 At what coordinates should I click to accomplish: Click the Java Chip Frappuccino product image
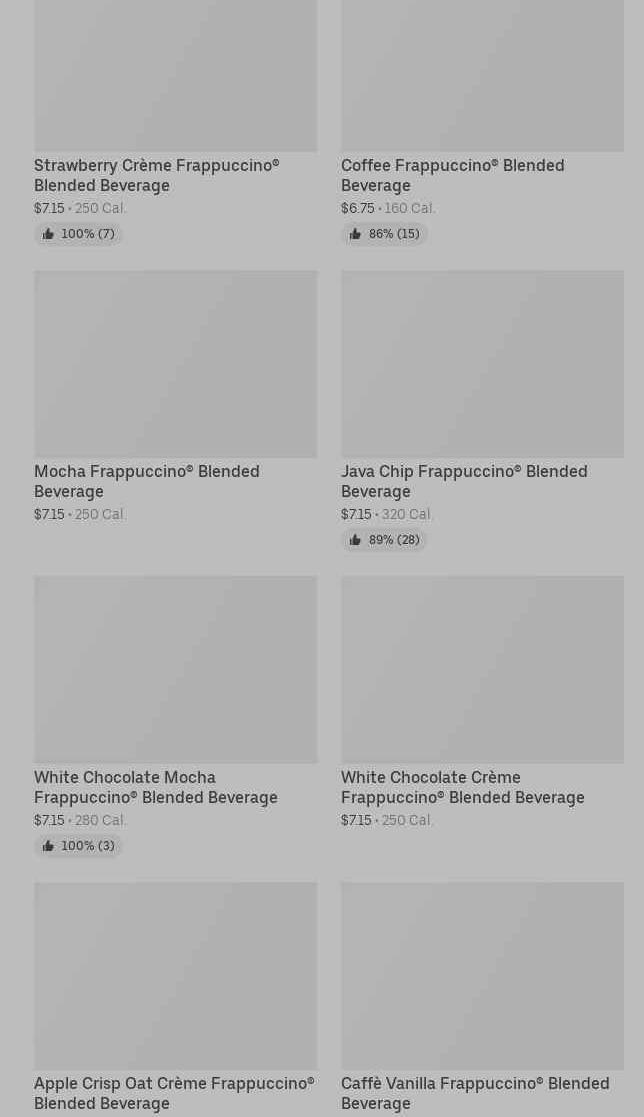pos(482,364)
